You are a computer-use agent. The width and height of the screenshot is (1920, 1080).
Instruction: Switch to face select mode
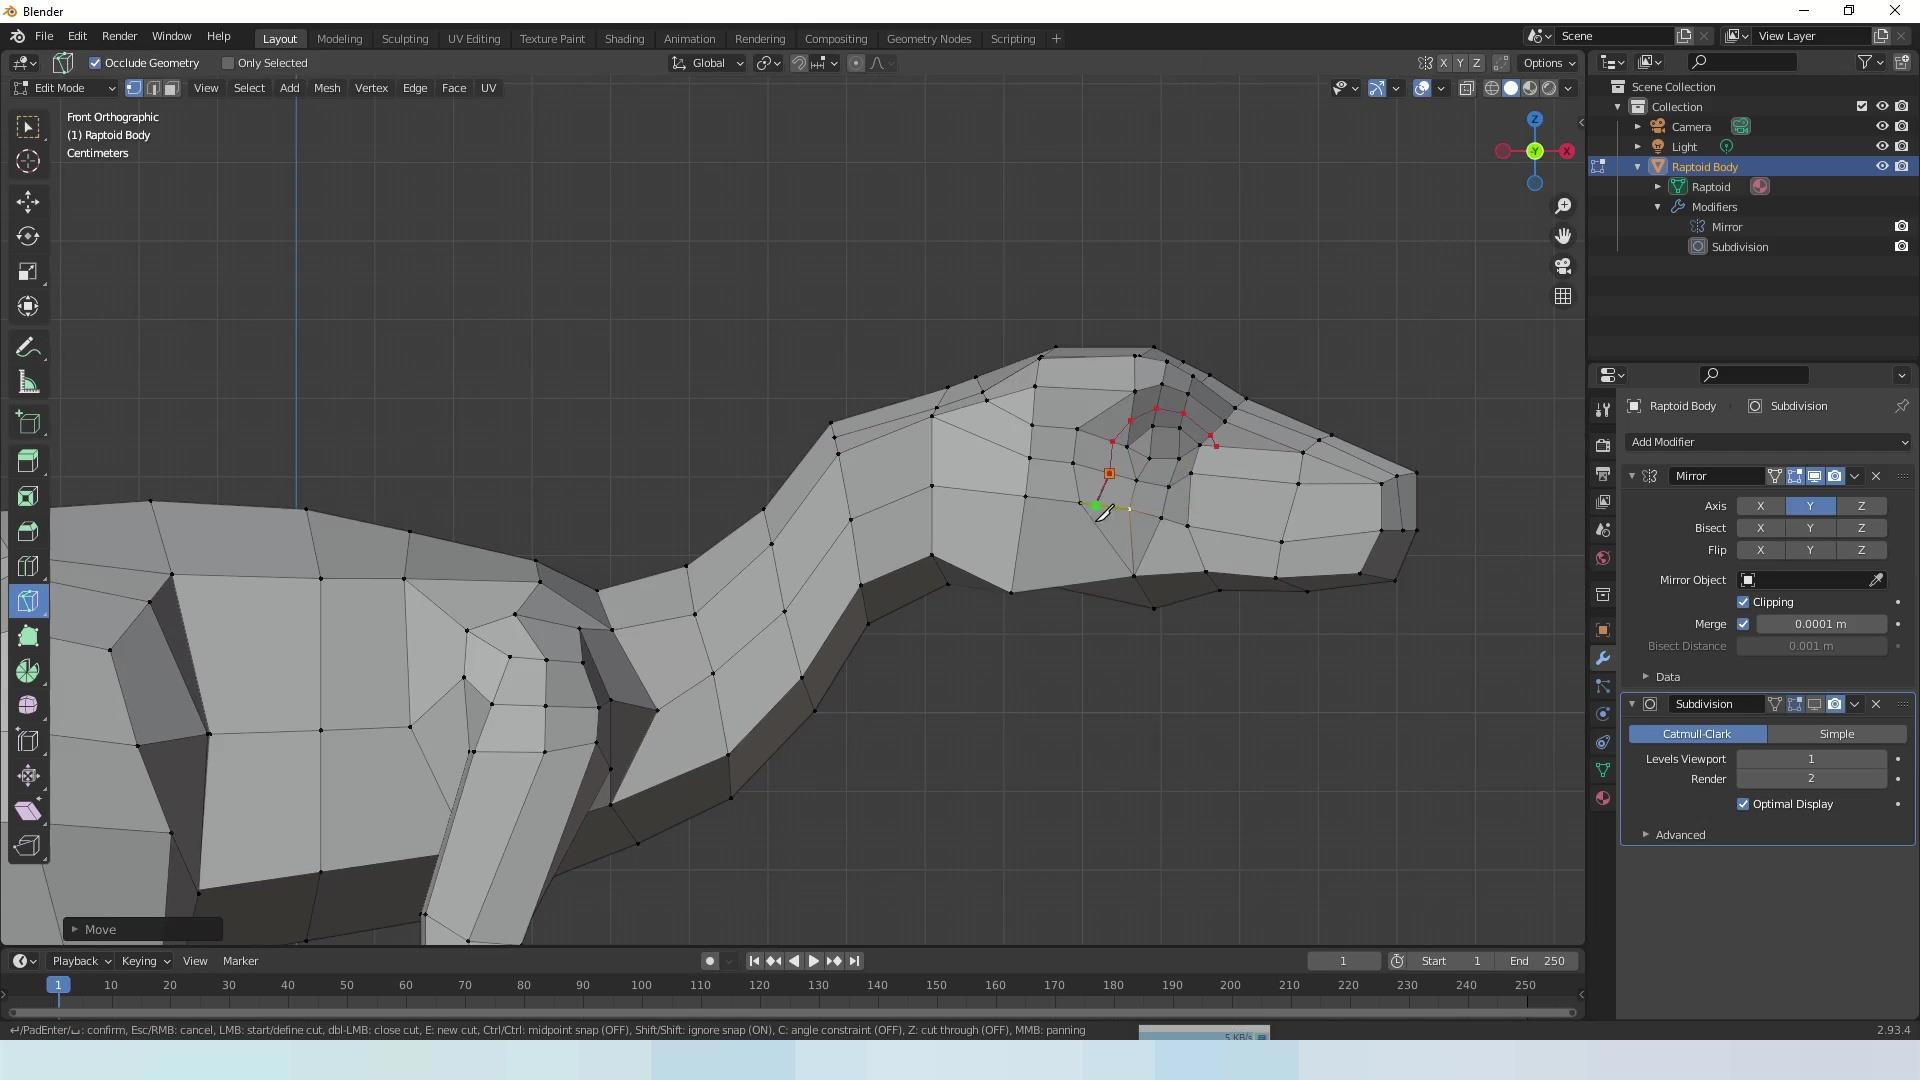click(x=171, y=88)
